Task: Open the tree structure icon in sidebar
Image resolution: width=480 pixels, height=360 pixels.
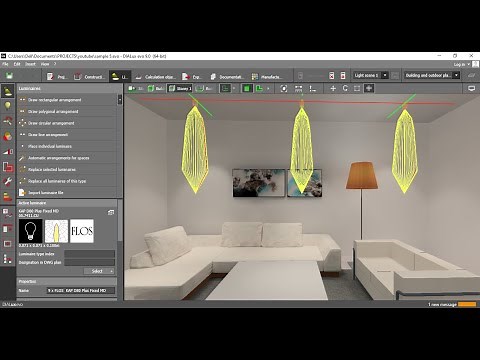Action: click(7, 258)
